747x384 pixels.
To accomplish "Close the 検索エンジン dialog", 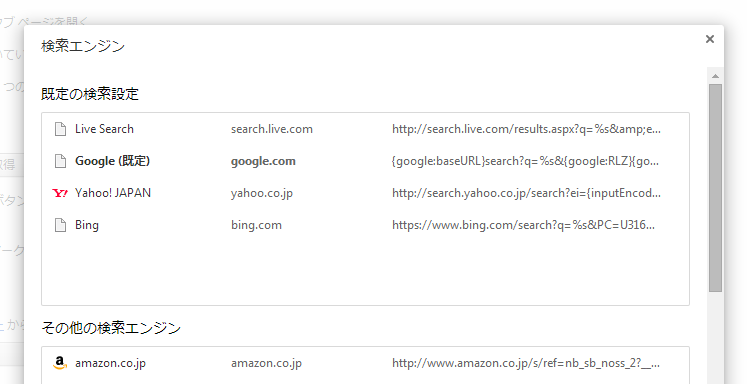I will coord(710,39).
